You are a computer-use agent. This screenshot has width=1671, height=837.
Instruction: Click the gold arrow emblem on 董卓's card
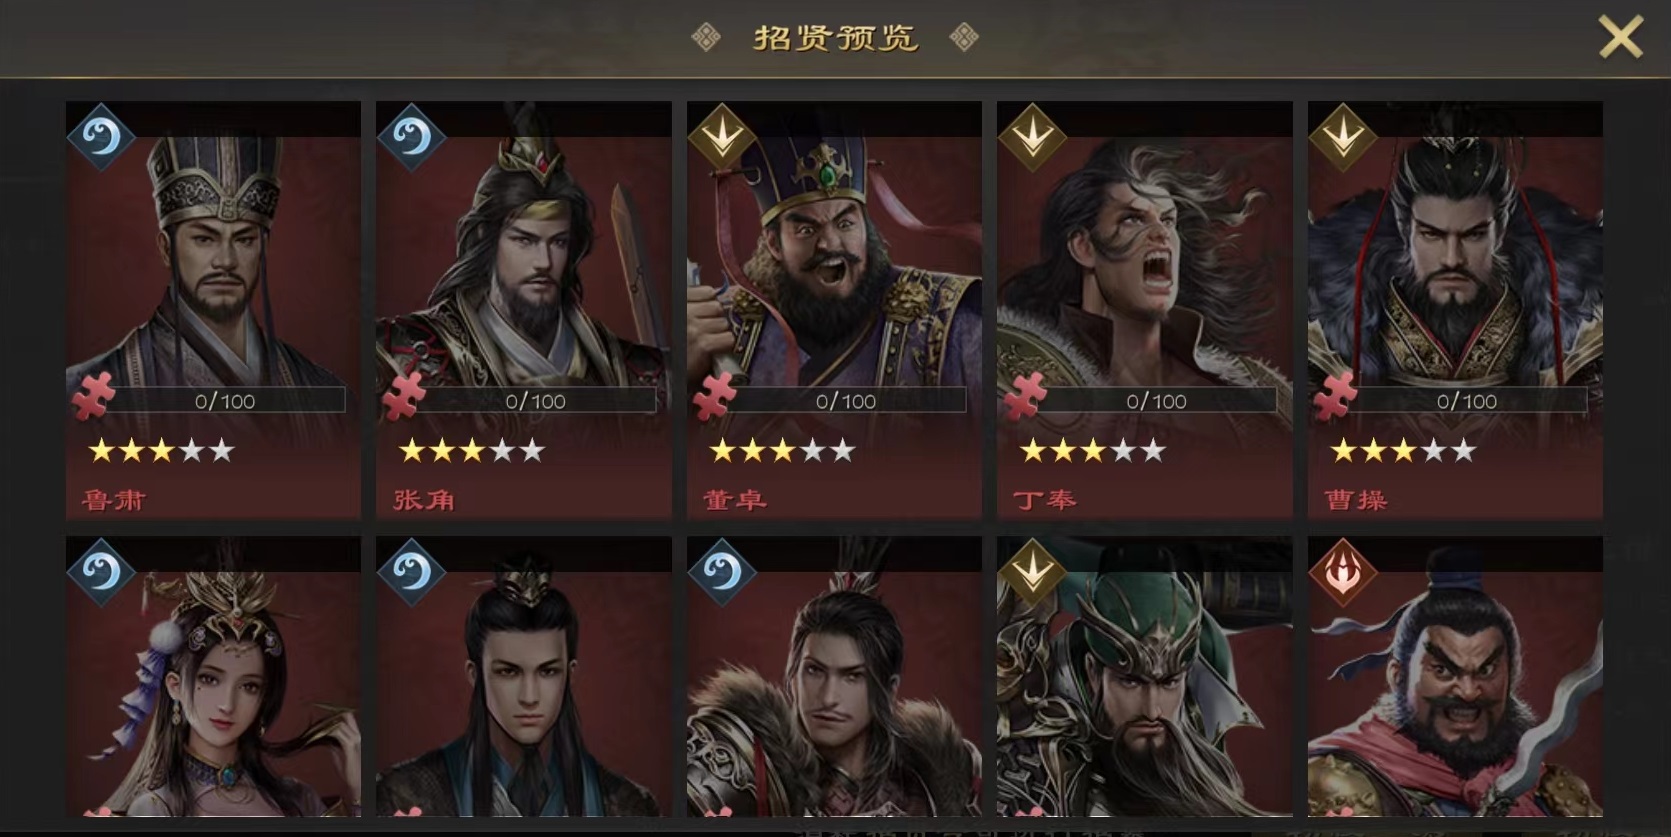pyautogui.click(x=722, y=136)
